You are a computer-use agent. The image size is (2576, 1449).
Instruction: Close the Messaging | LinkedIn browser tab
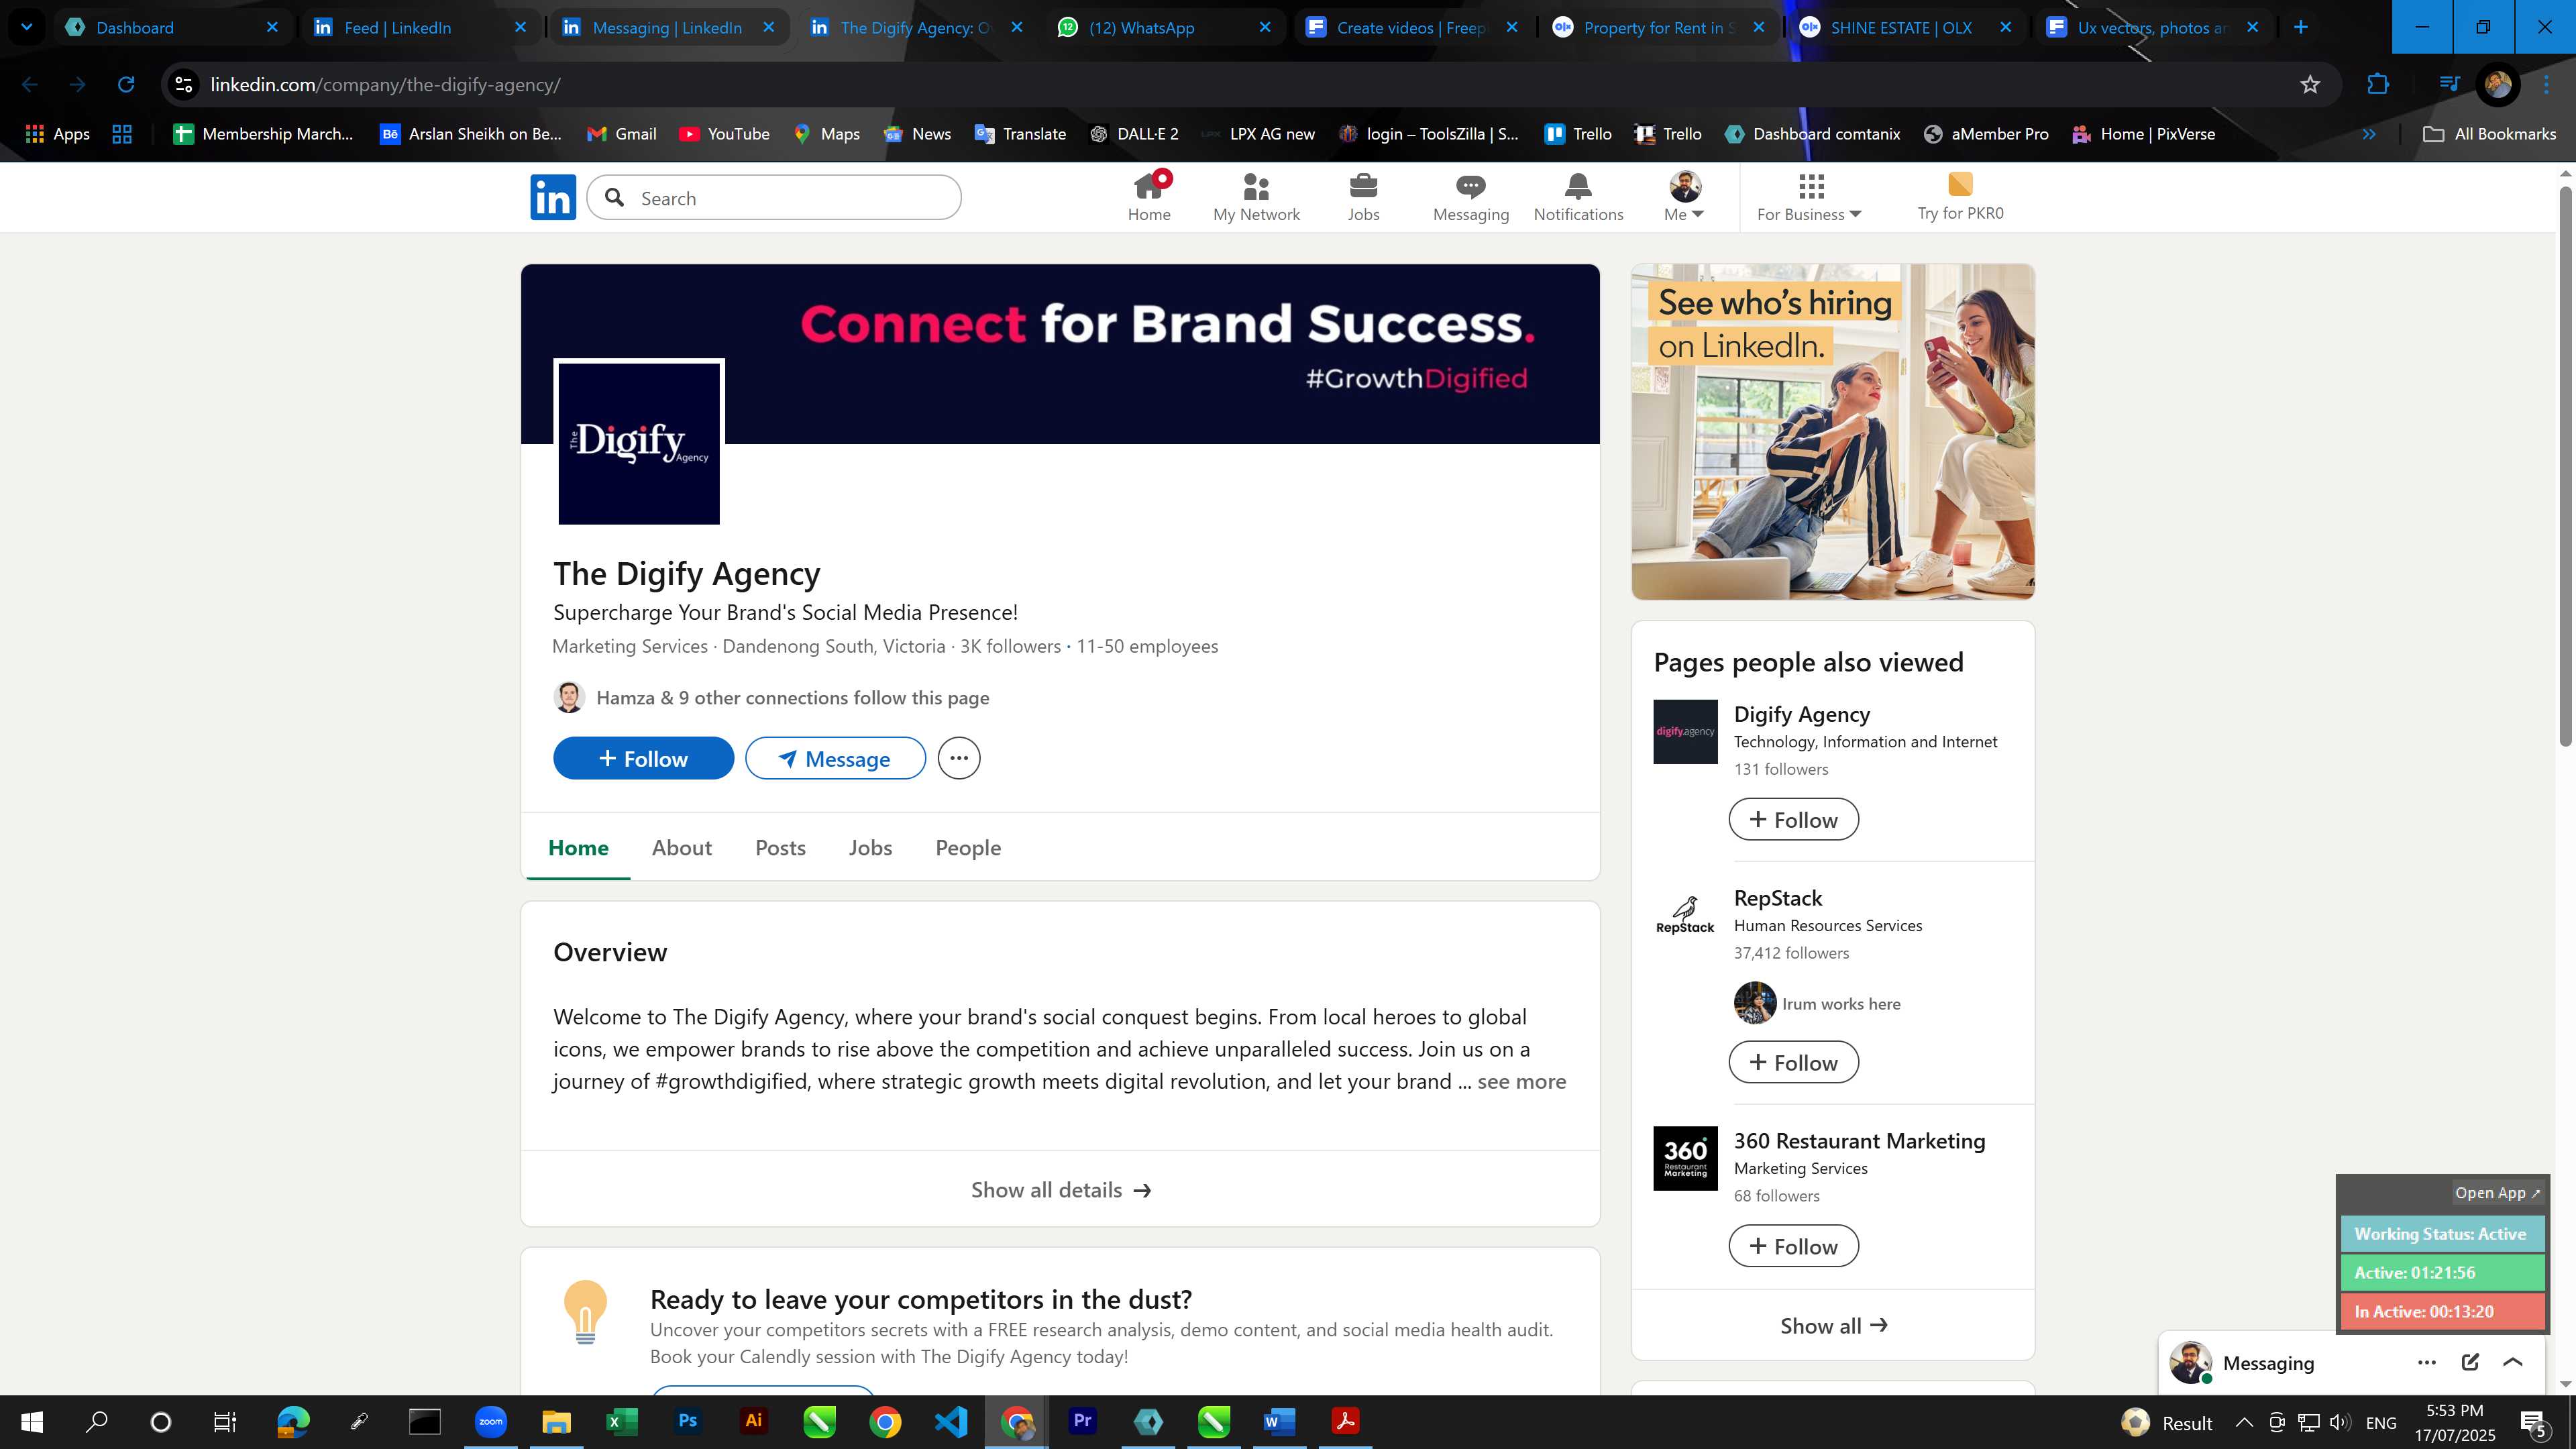[768, 27]
